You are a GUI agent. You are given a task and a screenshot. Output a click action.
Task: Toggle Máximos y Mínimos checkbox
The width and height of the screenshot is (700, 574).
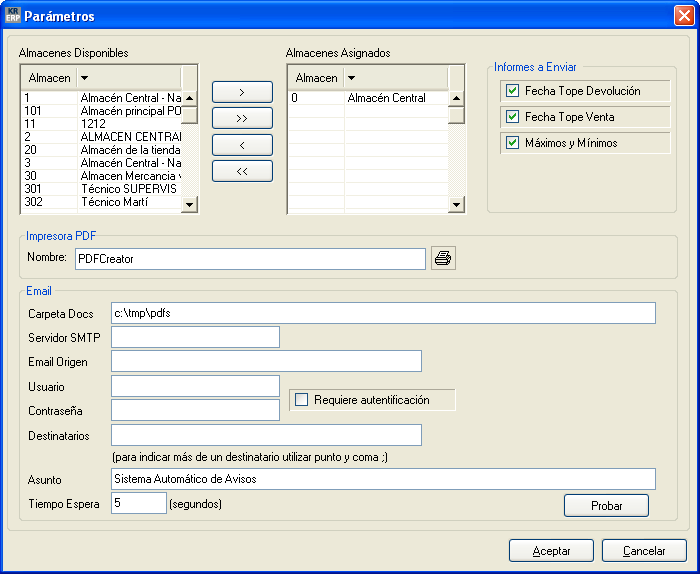coord(512,142)
